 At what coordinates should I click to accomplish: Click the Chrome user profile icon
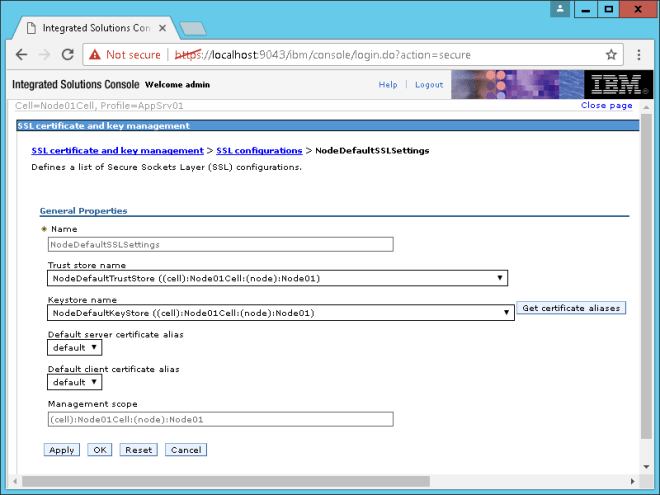[x=562, y=9]
